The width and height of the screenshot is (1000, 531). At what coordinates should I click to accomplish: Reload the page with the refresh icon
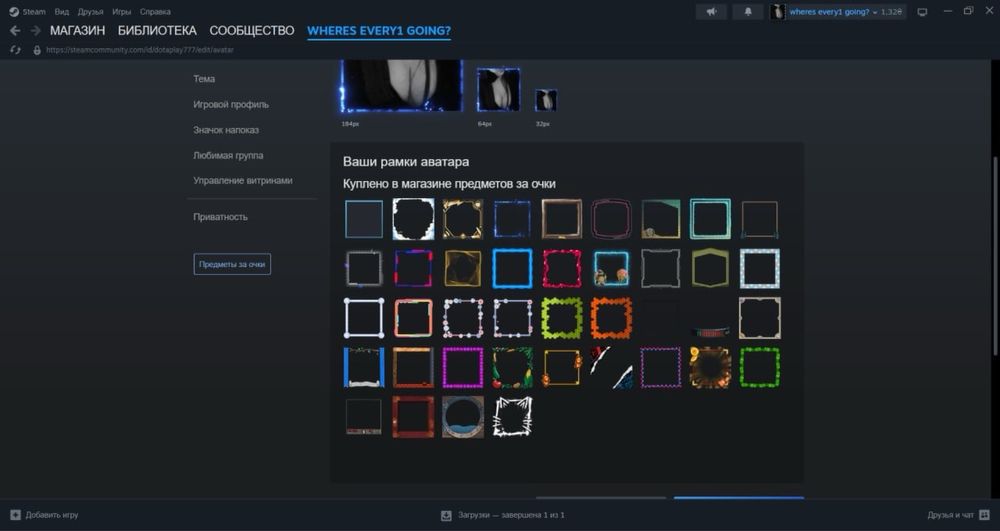pos(15,50)
